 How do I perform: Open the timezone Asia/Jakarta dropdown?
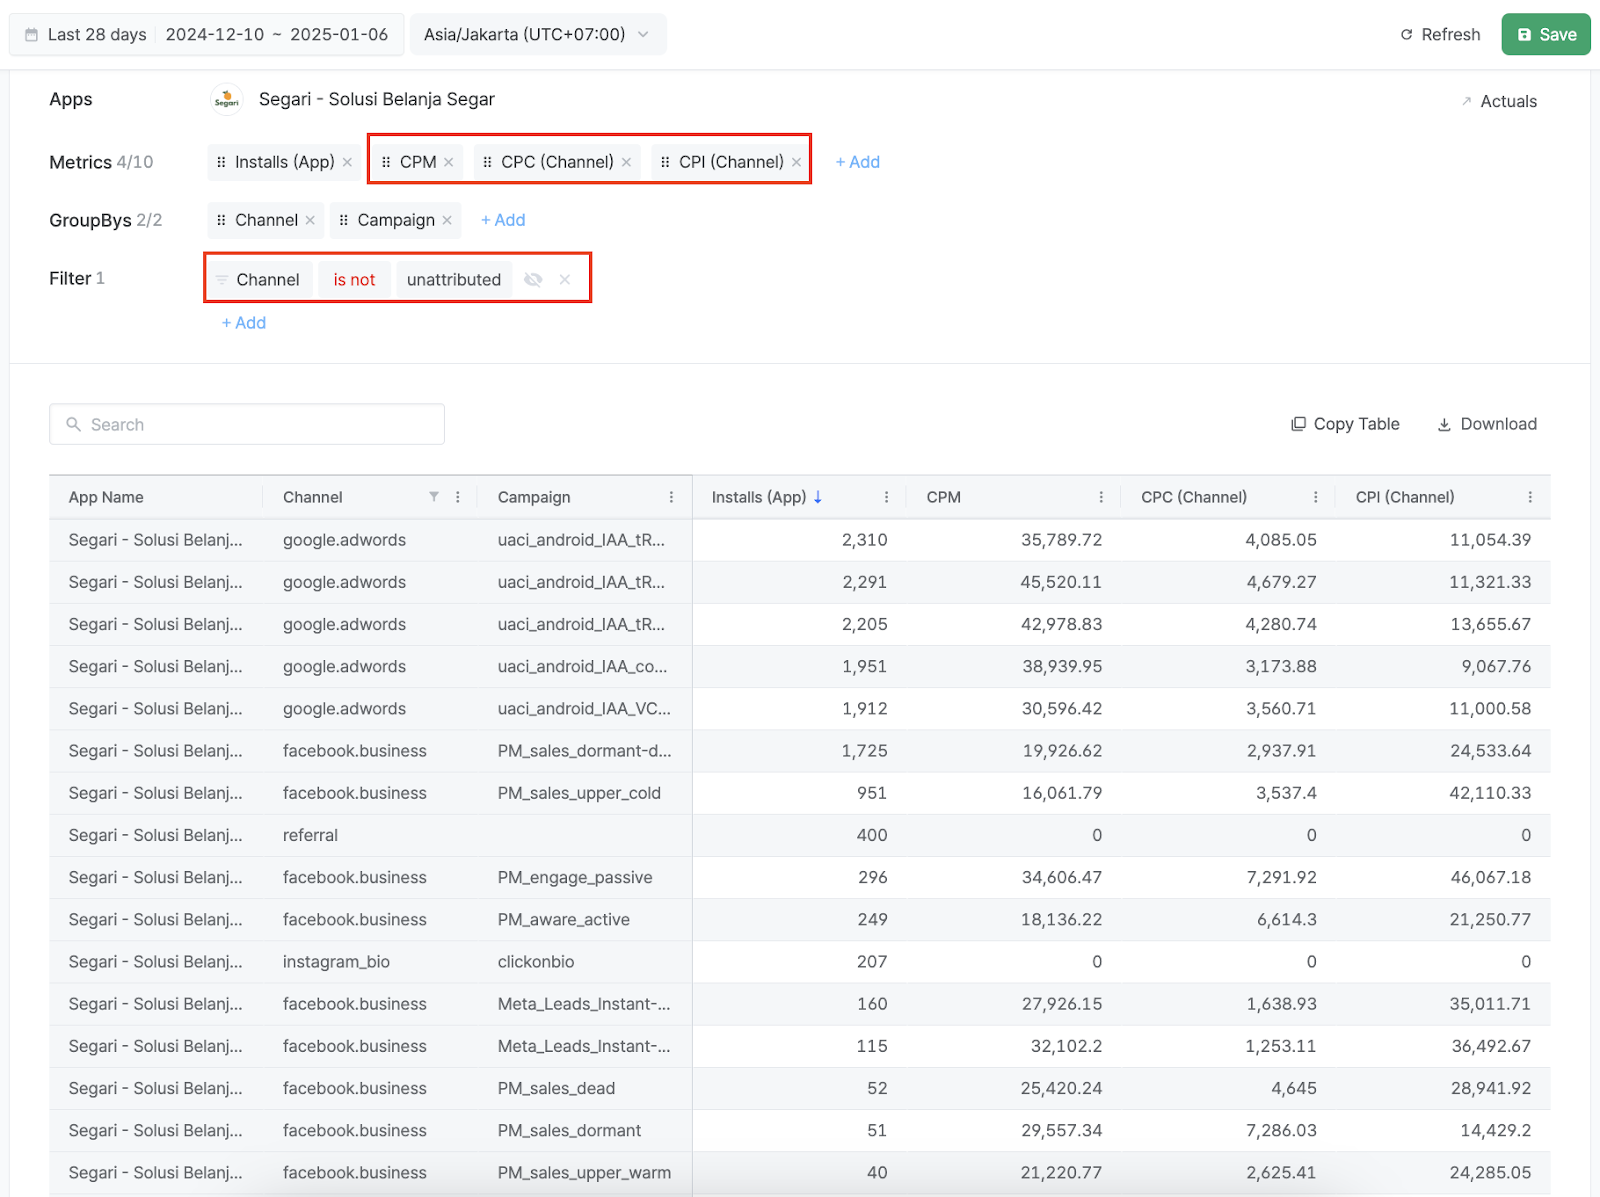tap(537, 34)
